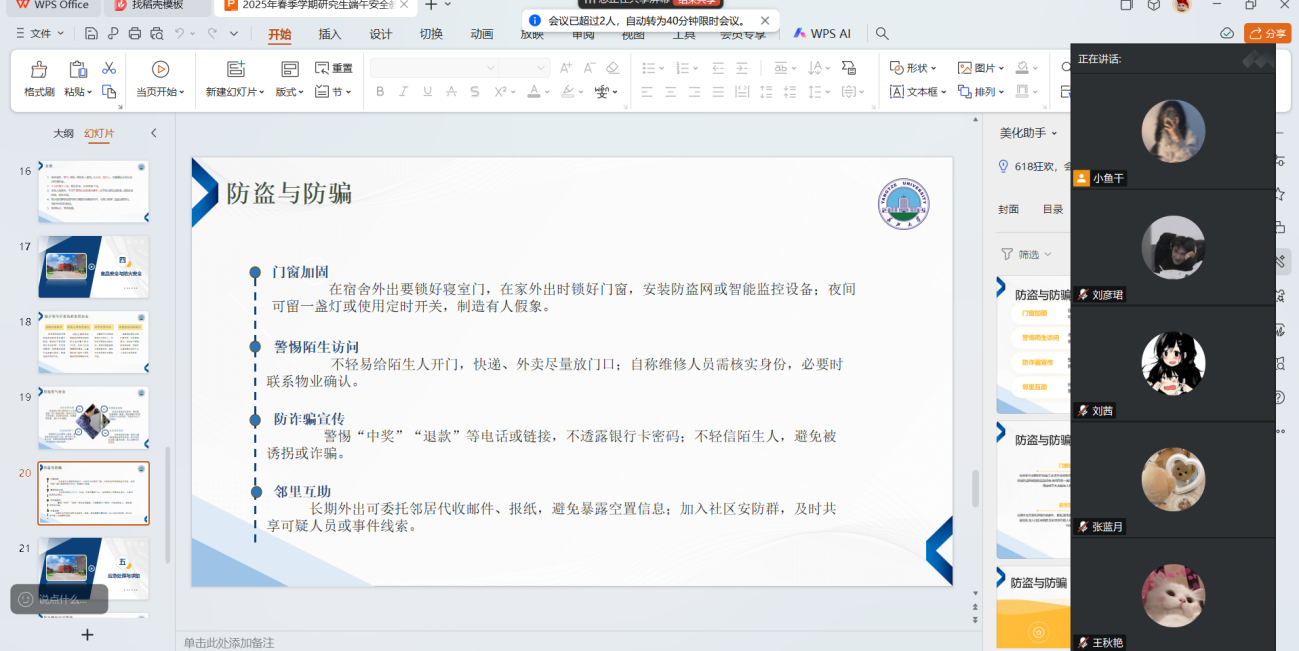1299x651 pixels.
Task: Click the Reset (重置) slide button
Action: pyautogui.click(x=334, y=68)
